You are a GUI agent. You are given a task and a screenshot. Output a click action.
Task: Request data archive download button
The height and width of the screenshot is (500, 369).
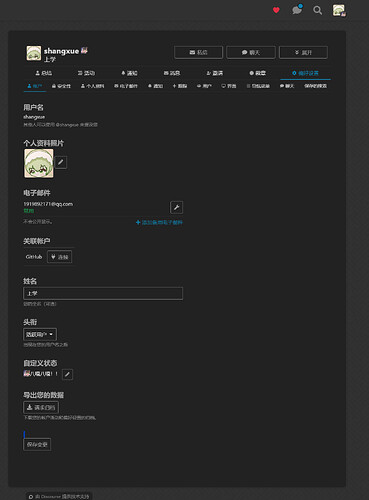(x=41, y=407)
